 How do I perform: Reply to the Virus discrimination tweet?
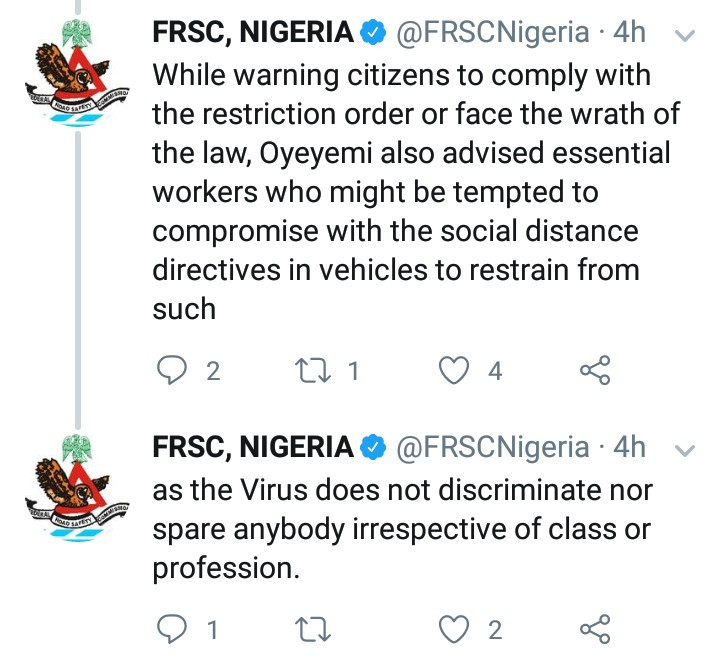coord(172,629)
